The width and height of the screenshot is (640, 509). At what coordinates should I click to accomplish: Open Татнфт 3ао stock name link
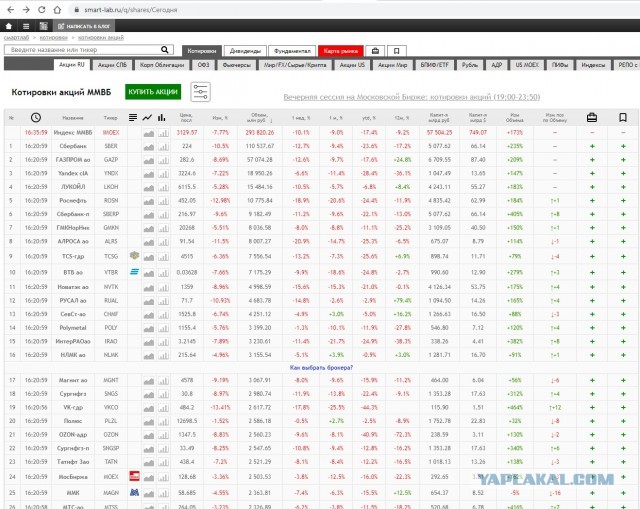click(73, 462)
